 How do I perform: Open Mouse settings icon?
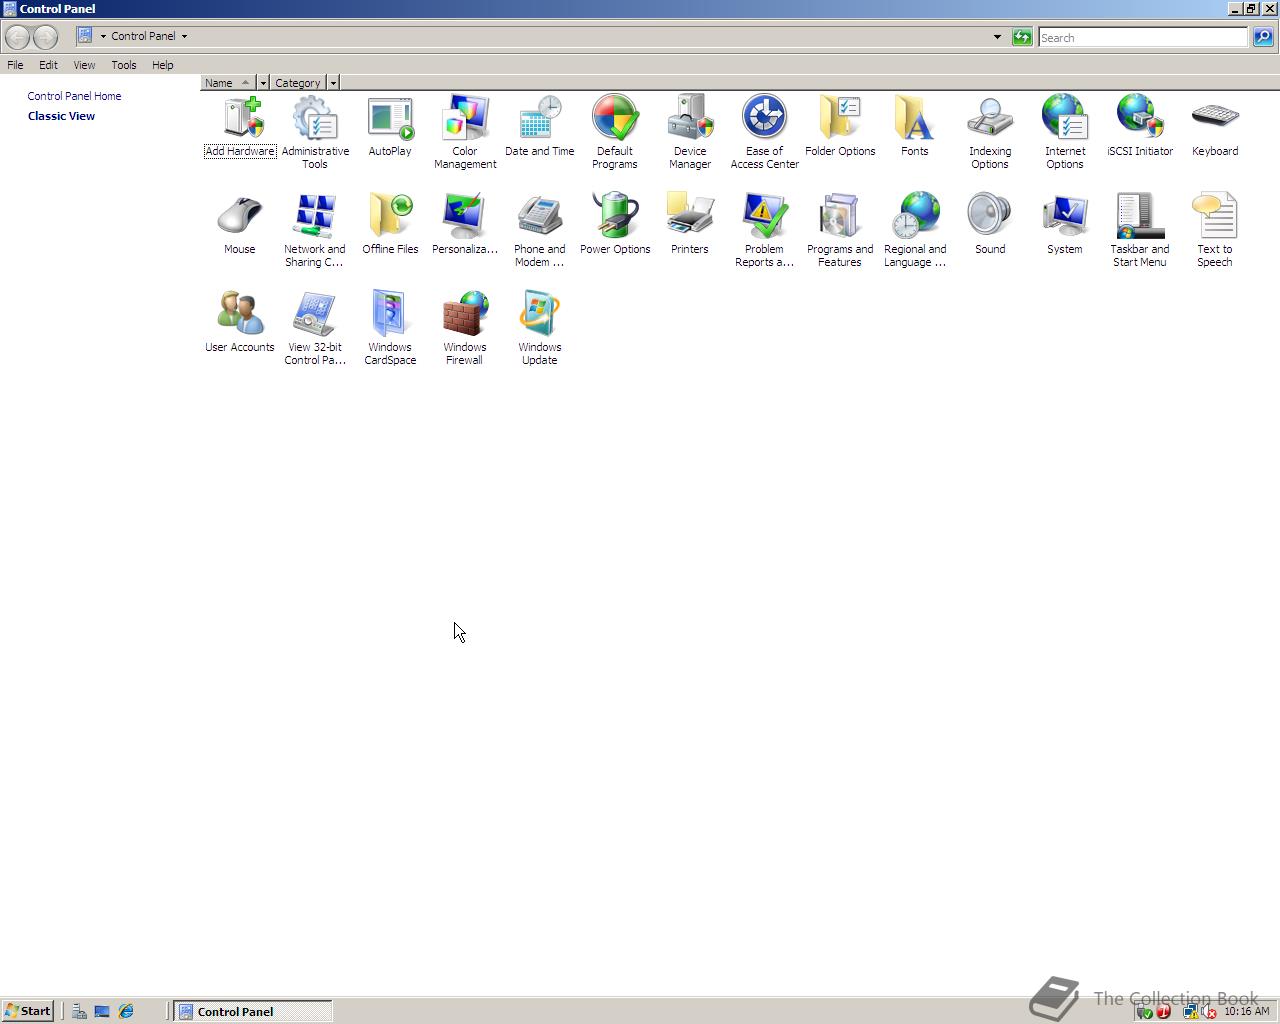[x=240, y=224]
